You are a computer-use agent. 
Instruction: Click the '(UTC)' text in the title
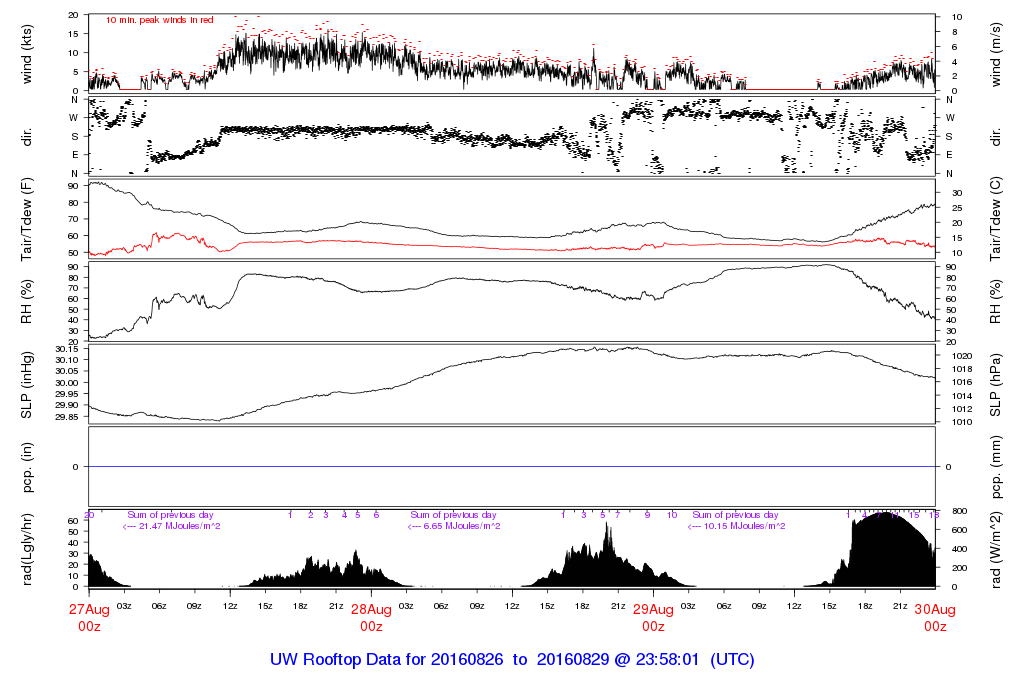click(732, 660)
